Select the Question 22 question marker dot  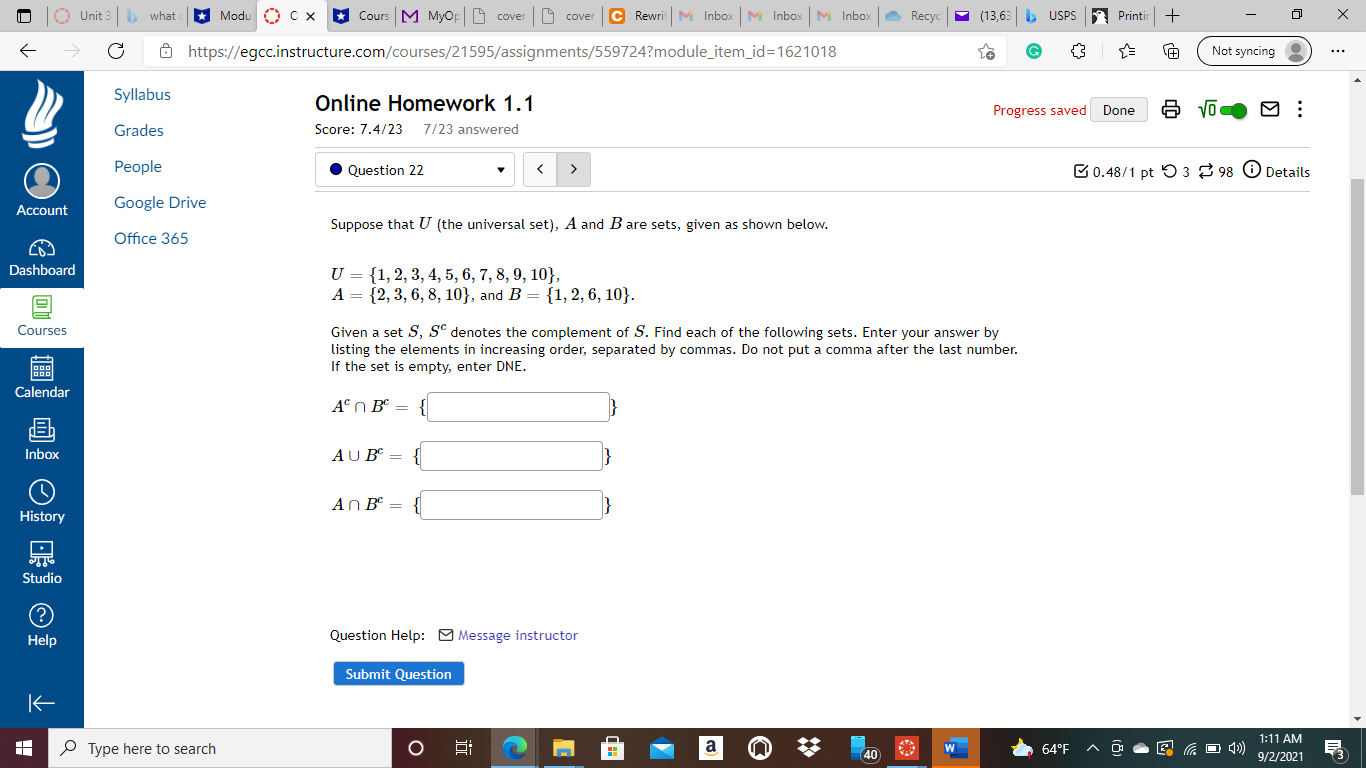click(336, 169)
